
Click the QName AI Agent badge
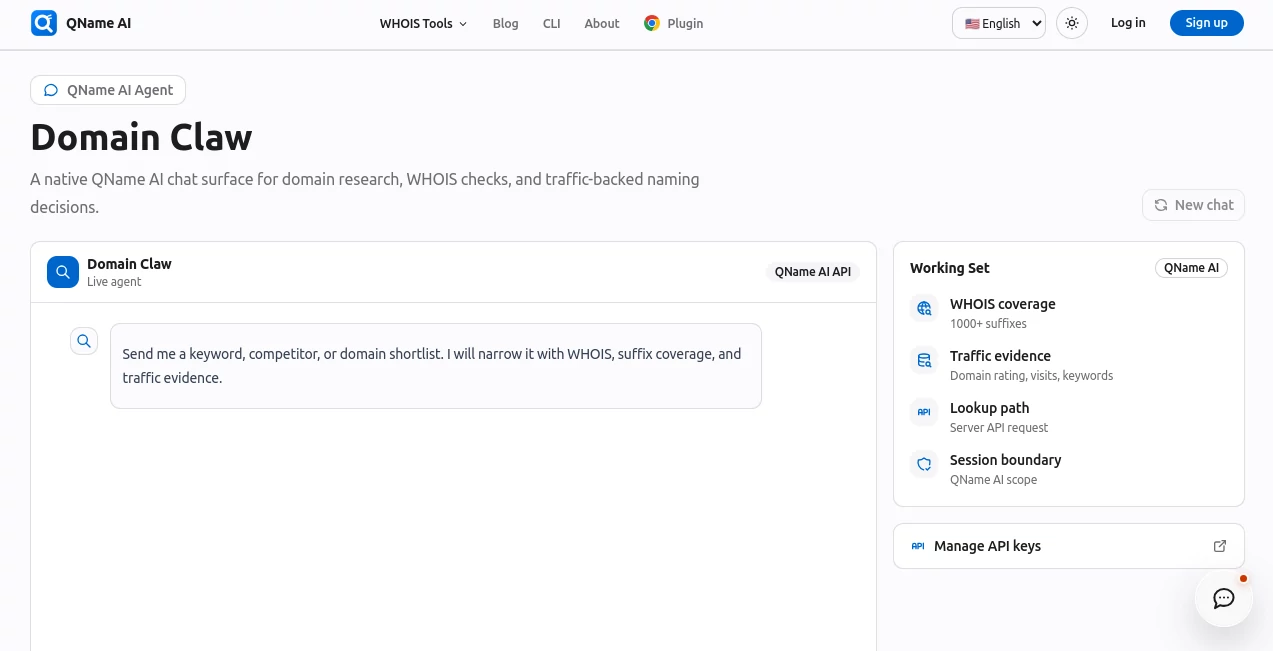[108, 90]
